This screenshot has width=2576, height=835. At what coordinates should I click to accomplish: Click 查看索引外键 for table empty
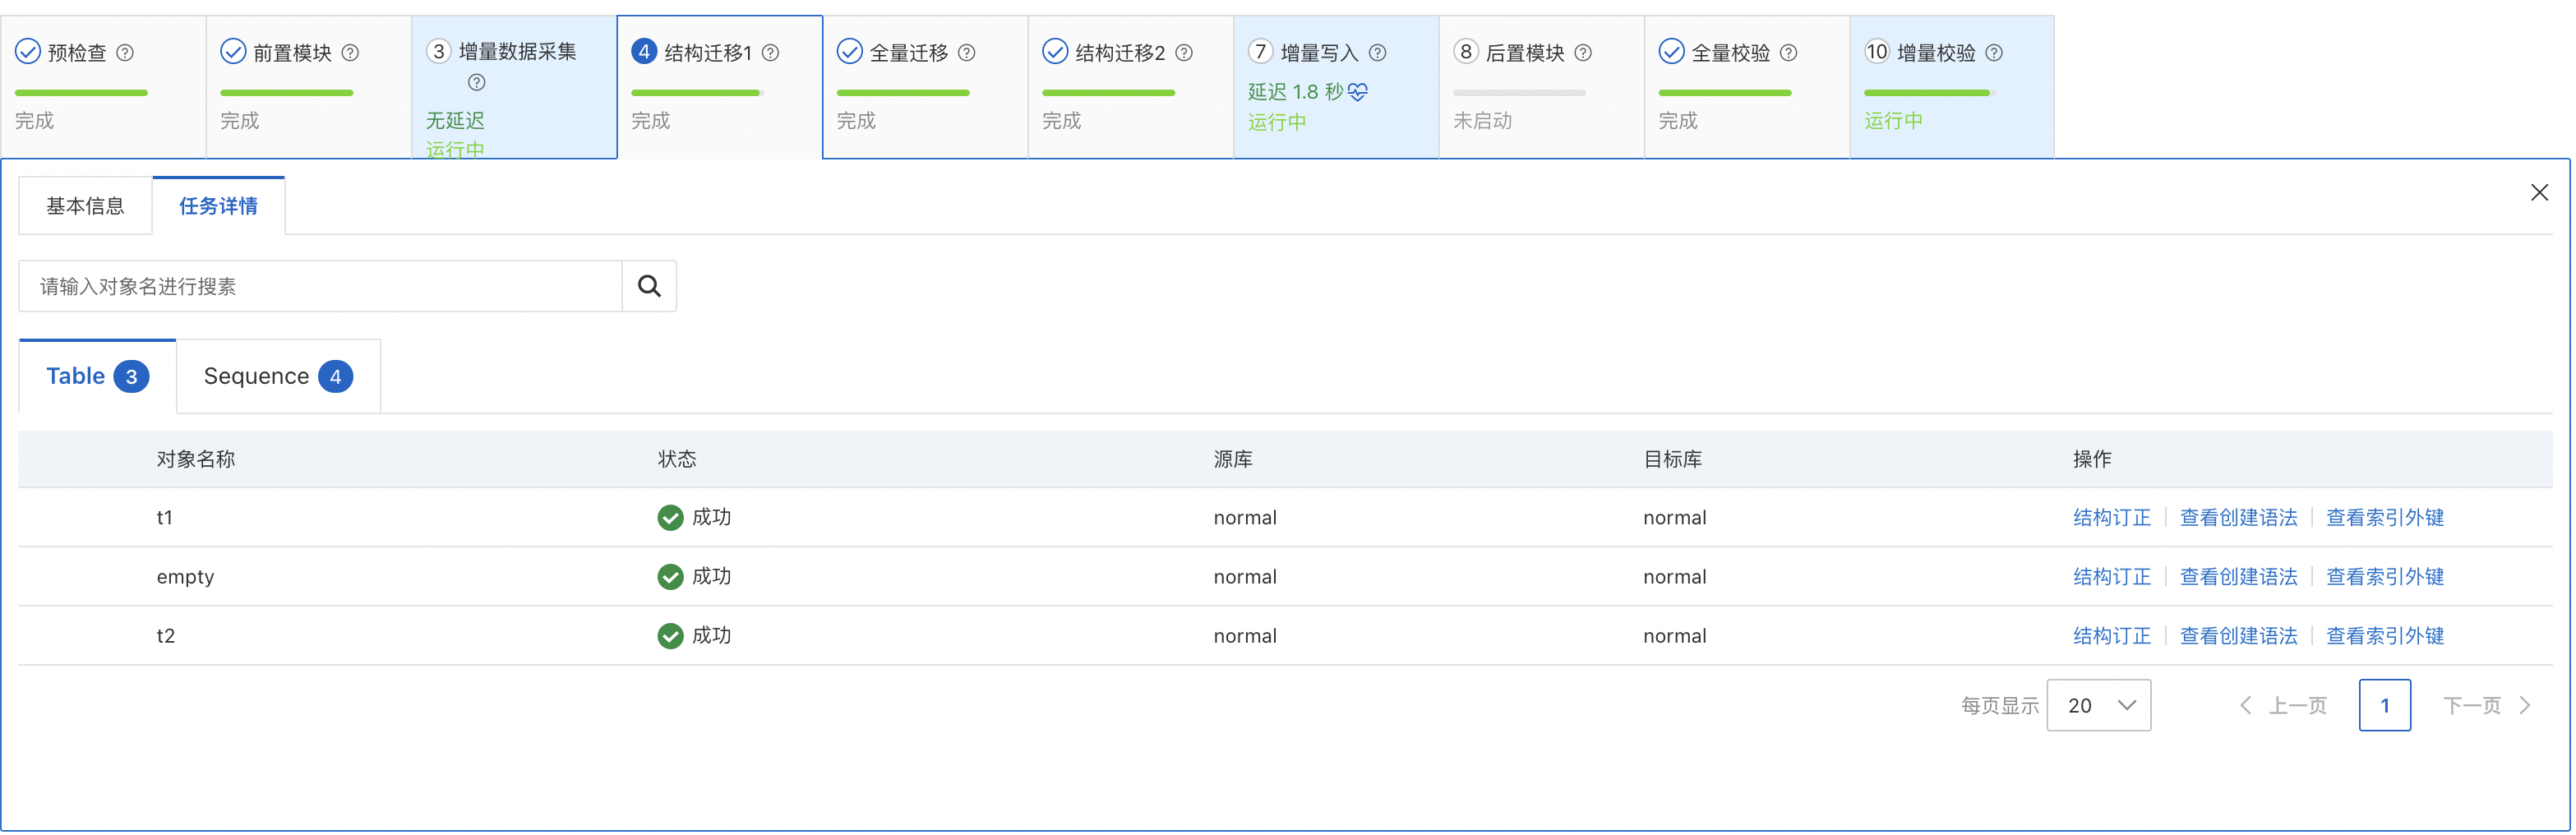click(x=2385, y=577)
